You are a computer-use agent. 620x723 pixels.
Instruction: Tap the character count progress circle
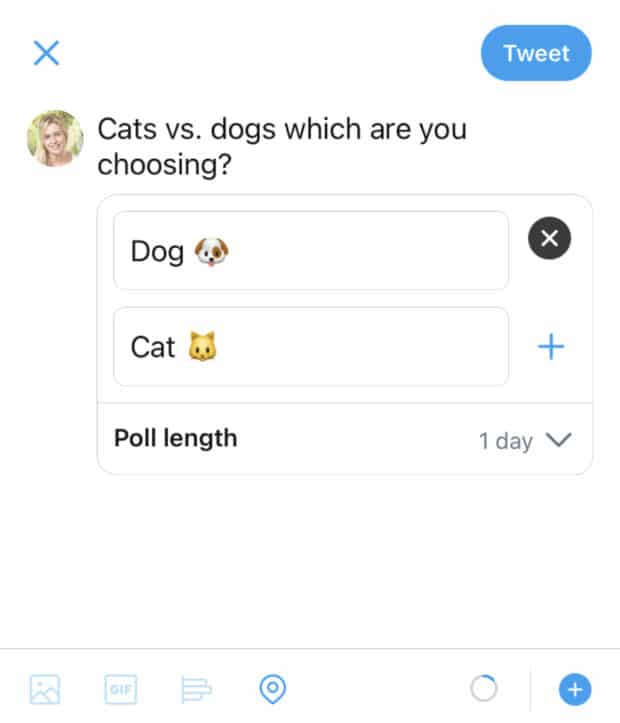click(x=483, y=689)
